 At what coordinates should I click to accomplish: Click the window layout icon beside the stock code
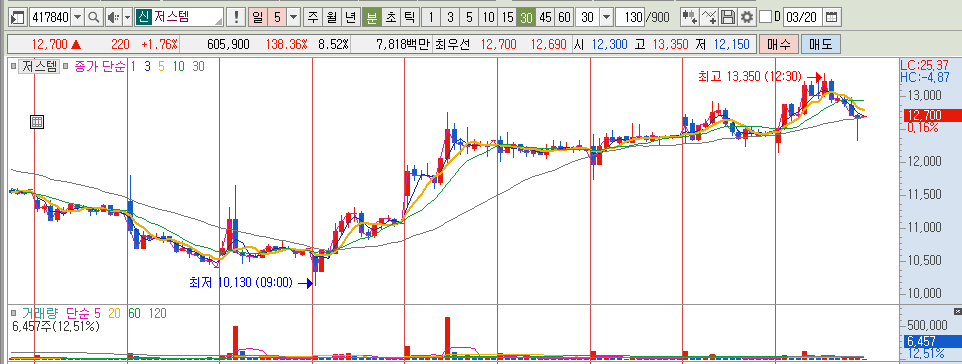click(x=18, y=17)
